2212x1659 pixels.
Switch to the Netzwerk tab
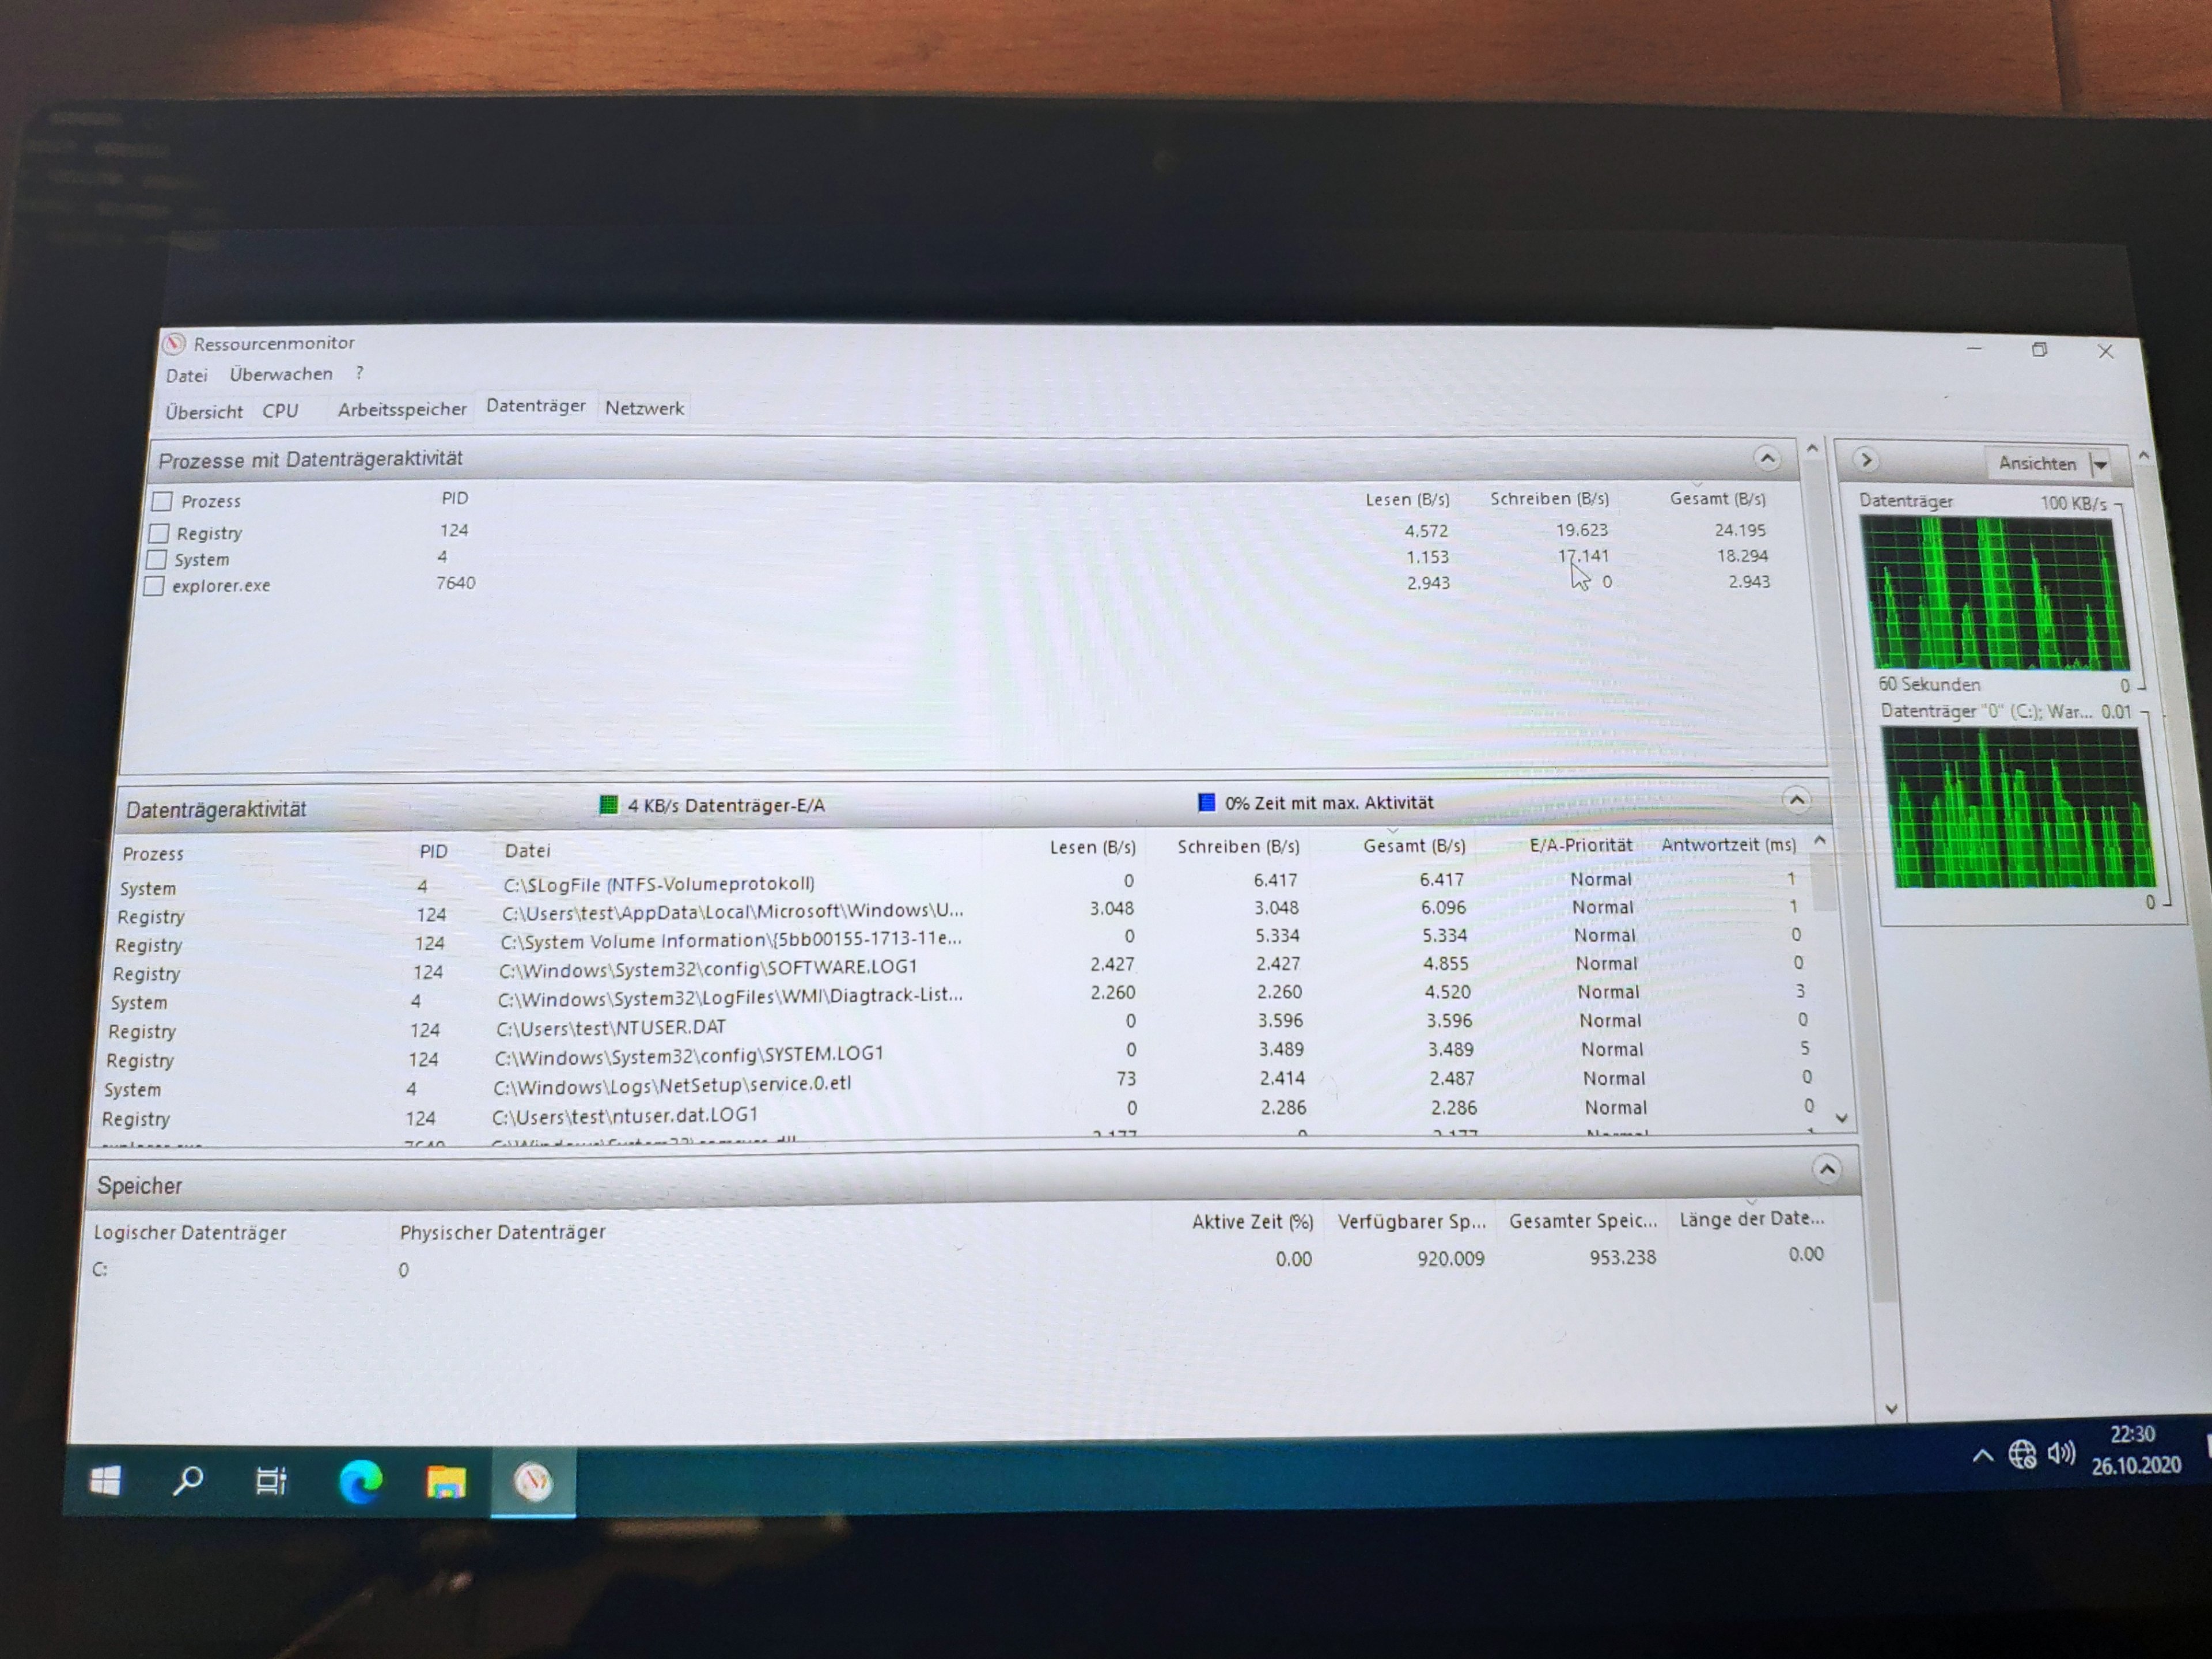pyautogui.click(x=644, y=408)
